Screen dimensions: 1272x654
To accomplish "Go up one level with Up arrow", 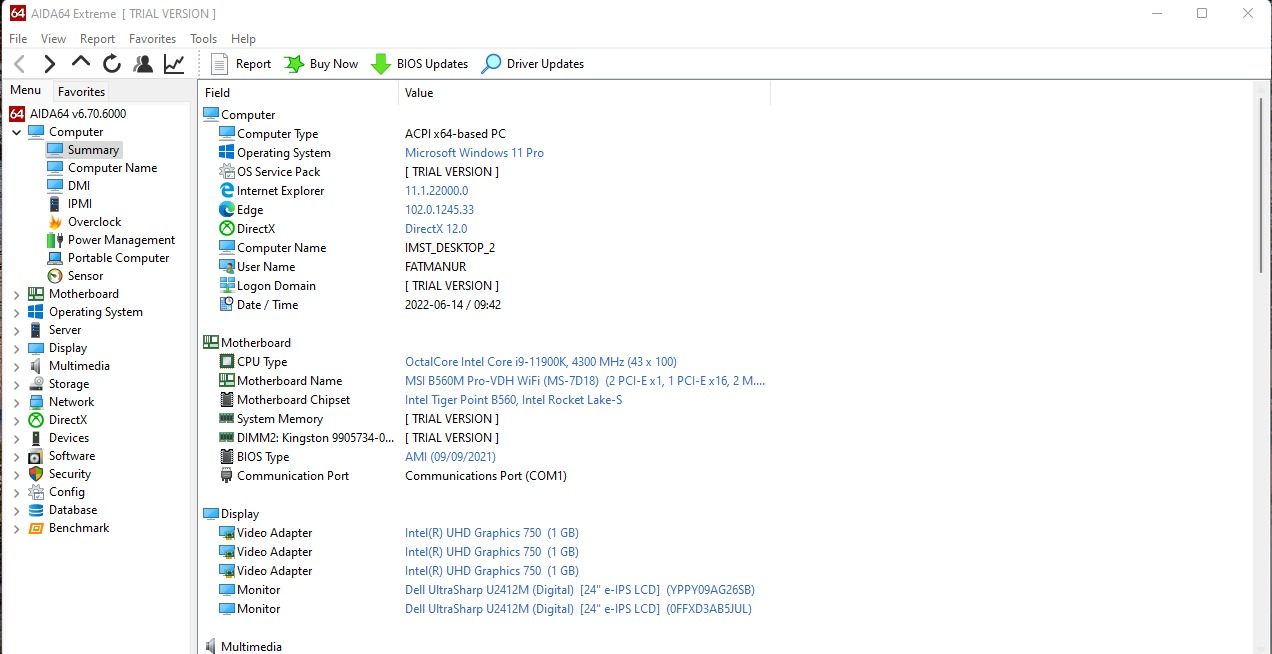I will click(x=81, y=63).
